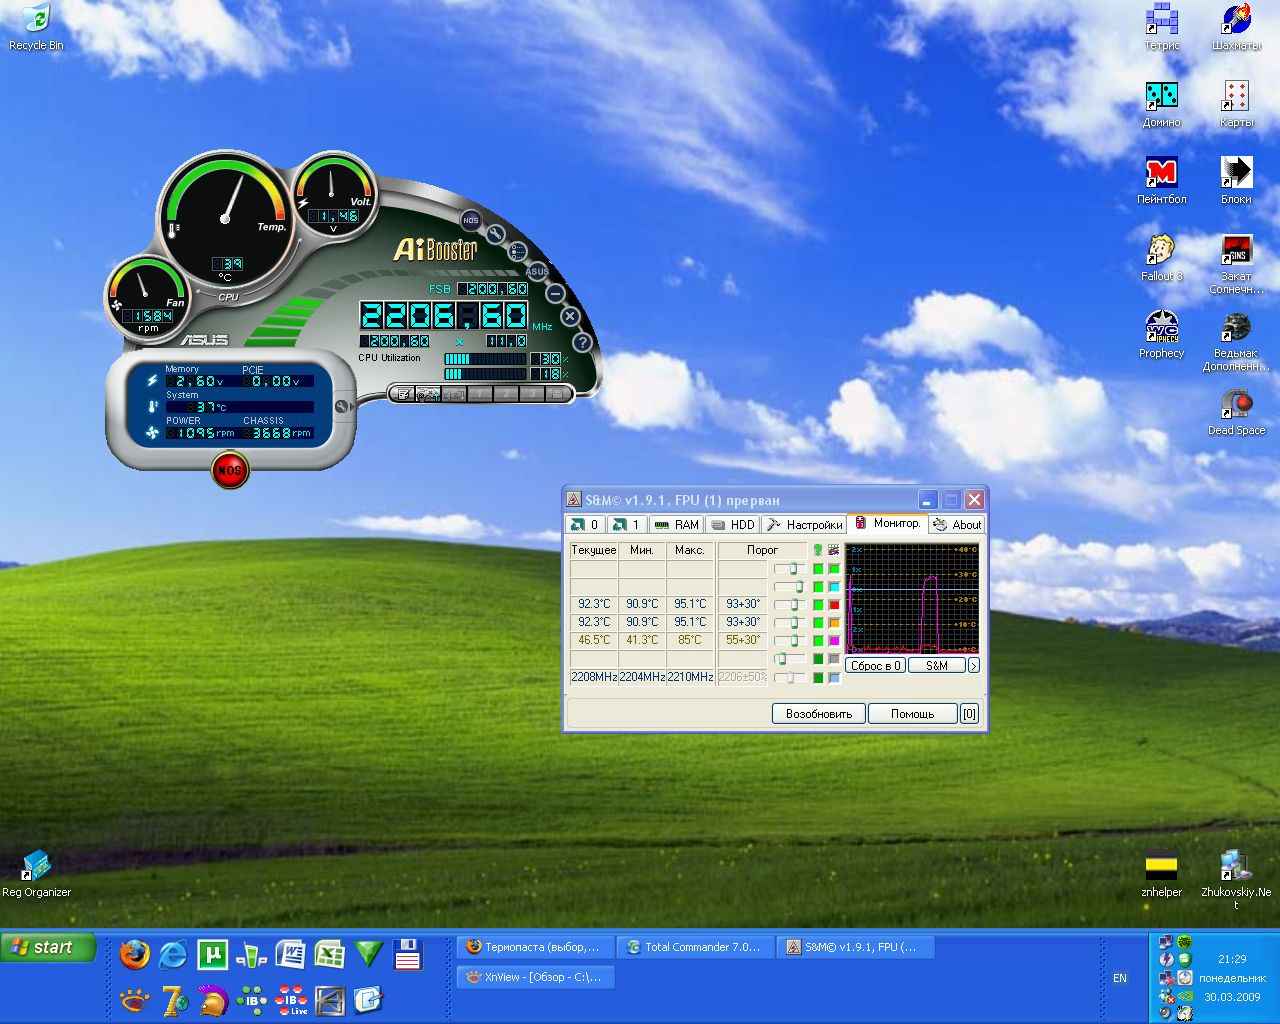Click the first profile button in AiBooster strip

[x=404, y=394]
